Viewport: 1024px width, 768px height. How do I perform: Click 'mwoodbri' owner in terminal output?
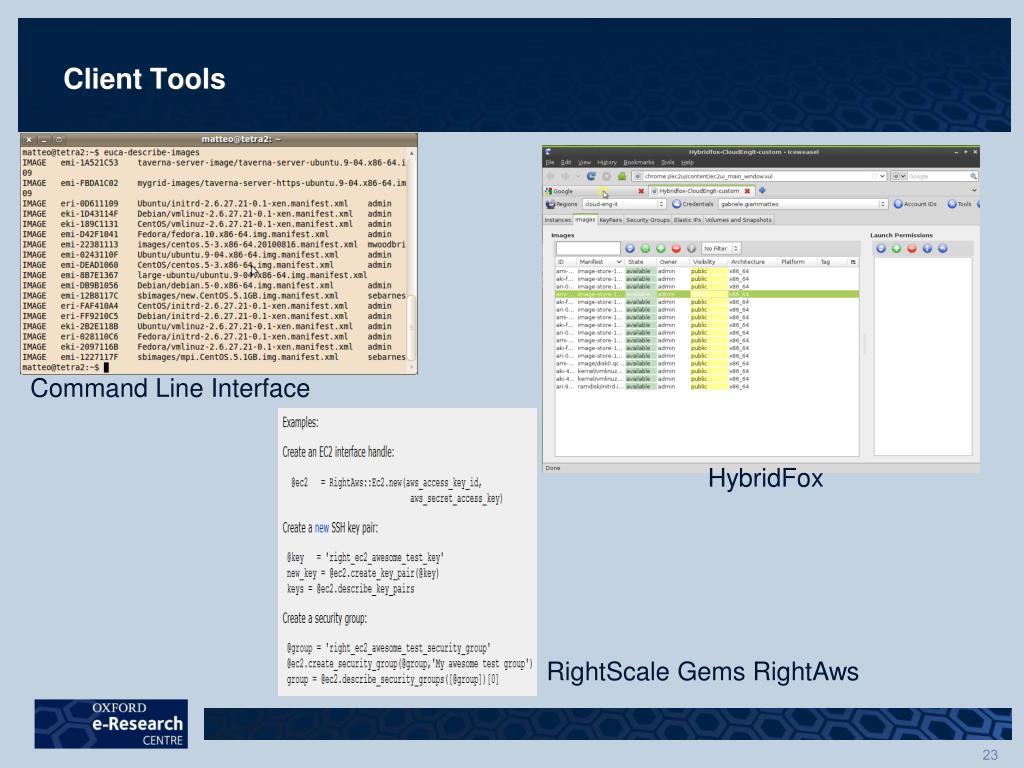click(x=386, y=244)
